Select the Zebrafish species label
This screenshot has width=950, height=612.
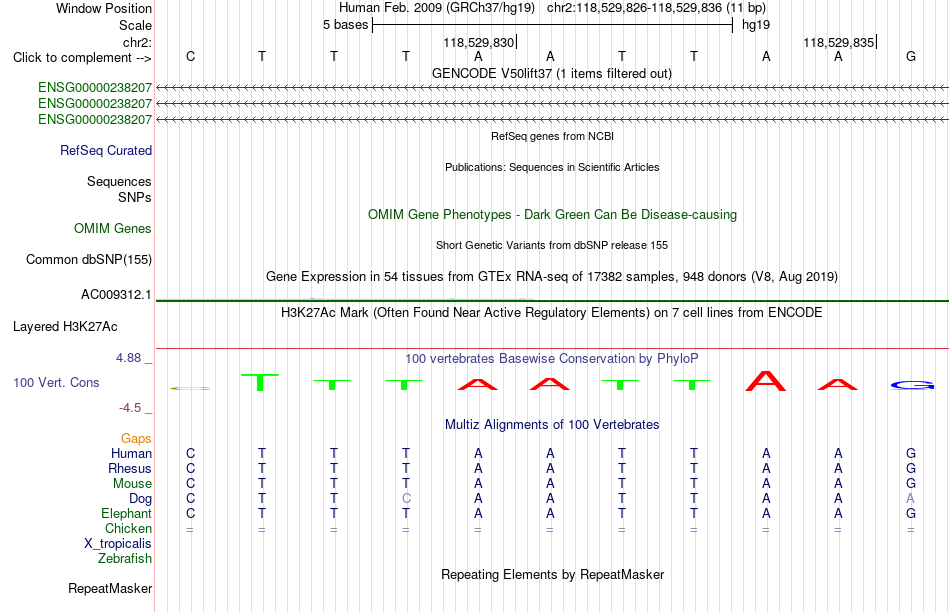click(x=125, y=558)
